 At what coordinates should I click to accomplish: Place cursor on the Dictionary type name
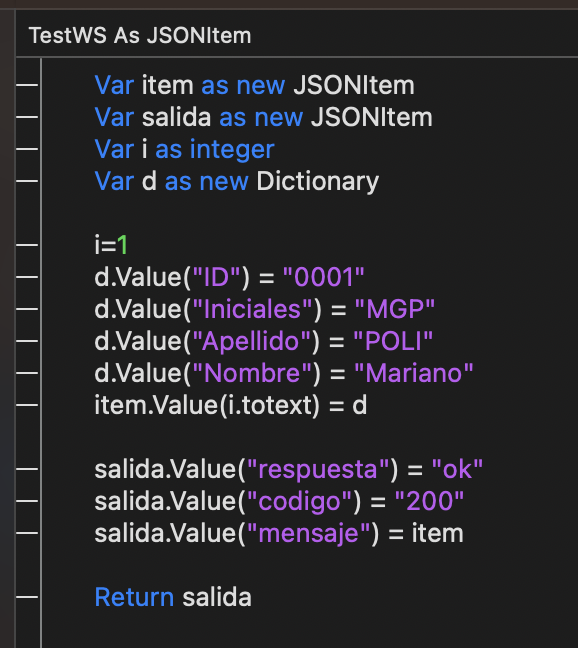pos(317,181)
